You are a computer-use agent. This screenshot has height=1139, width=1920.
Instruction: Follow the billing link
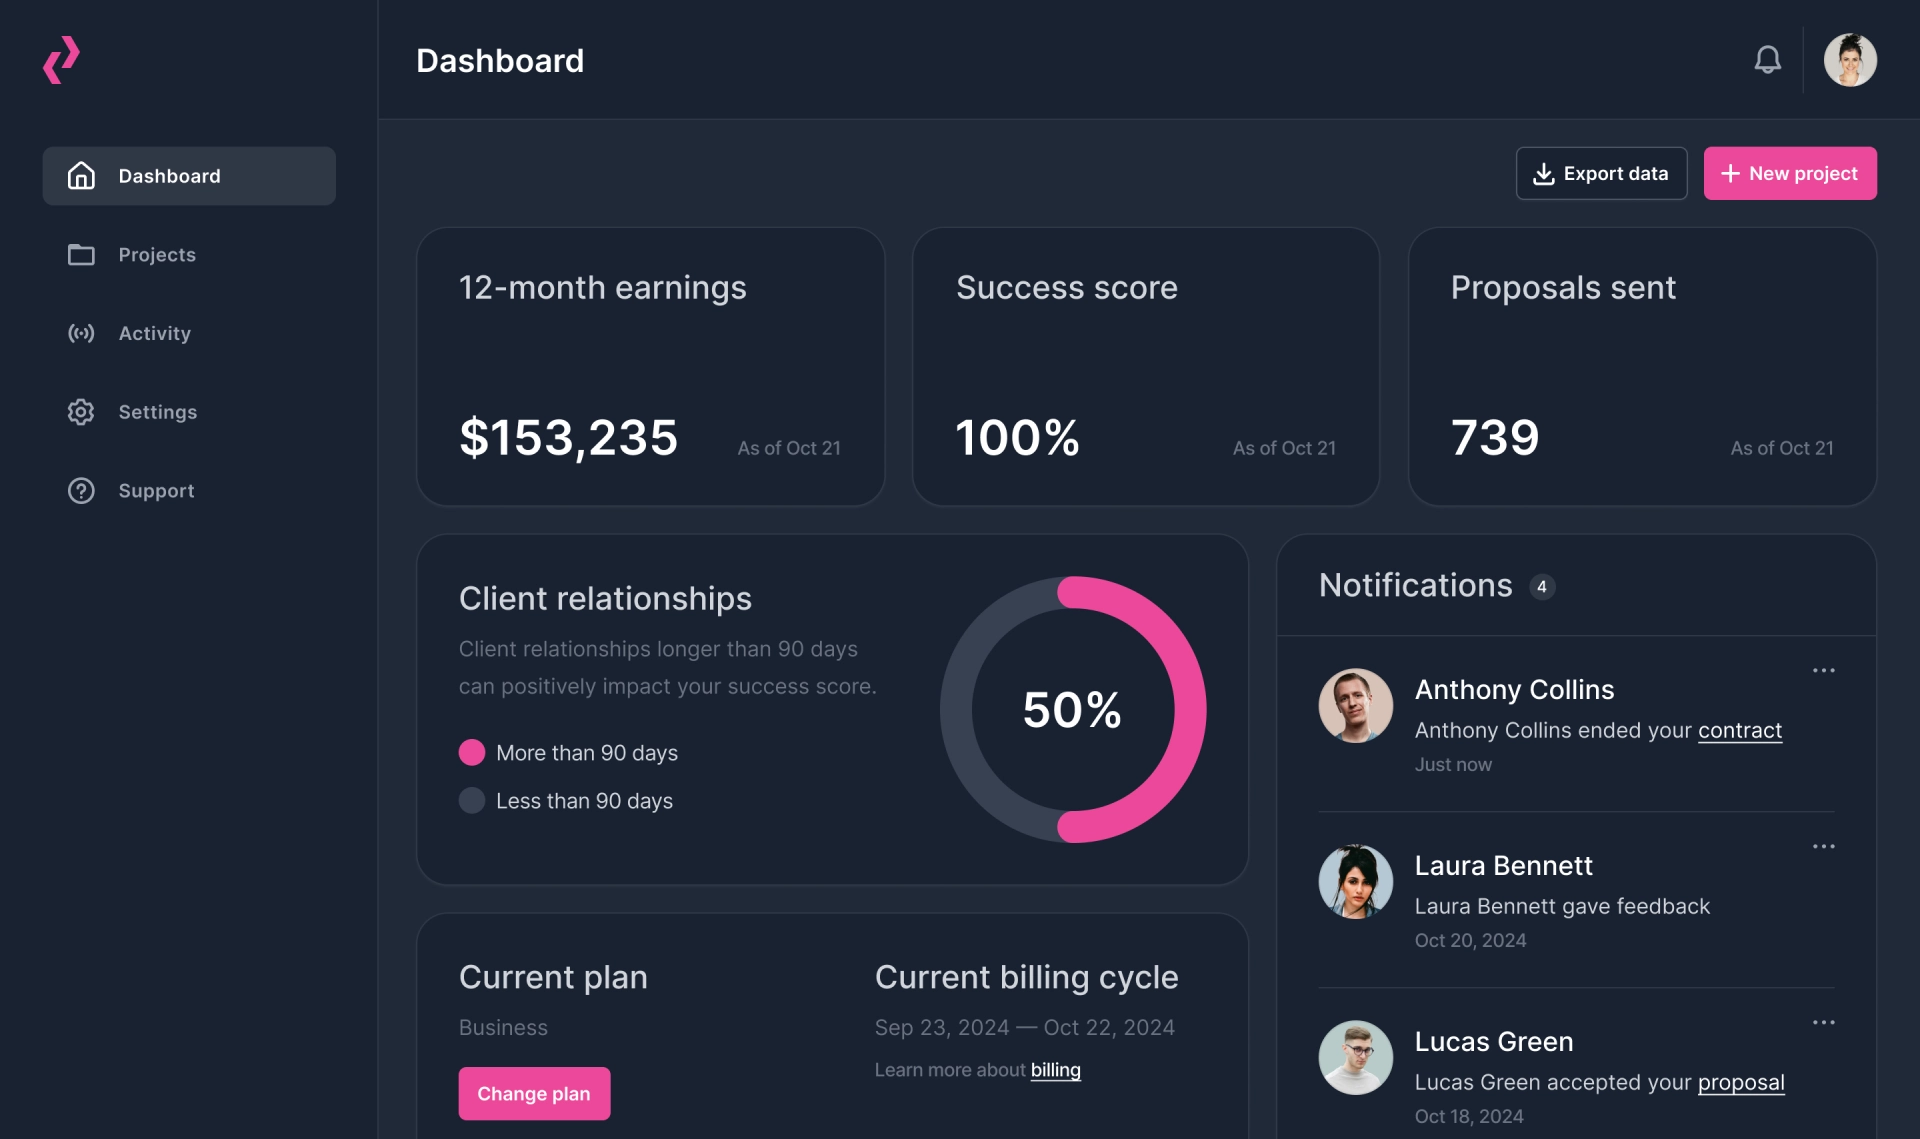pos(1055,1070)
